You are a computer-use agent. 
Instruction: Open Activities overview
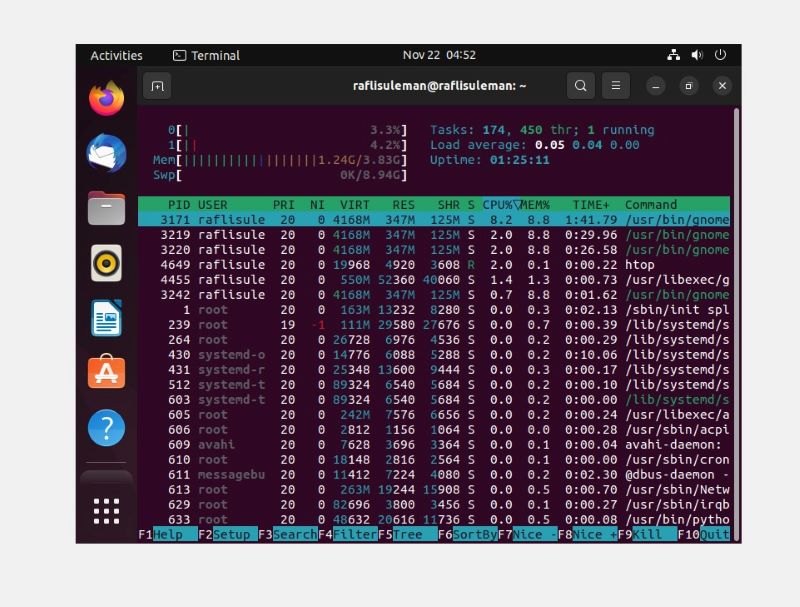point(116,56)
